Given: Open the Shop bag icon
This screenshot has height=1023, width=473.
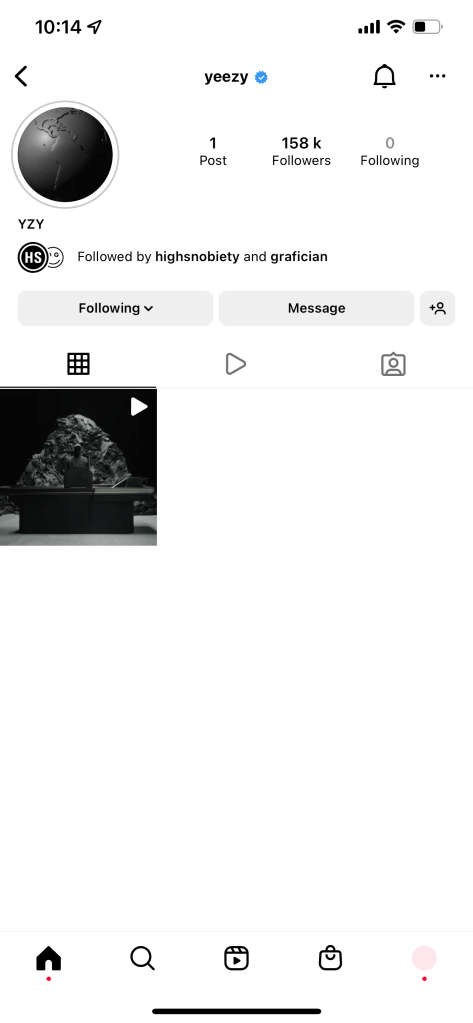Looking at the screenshot, I should coord(330,958).
